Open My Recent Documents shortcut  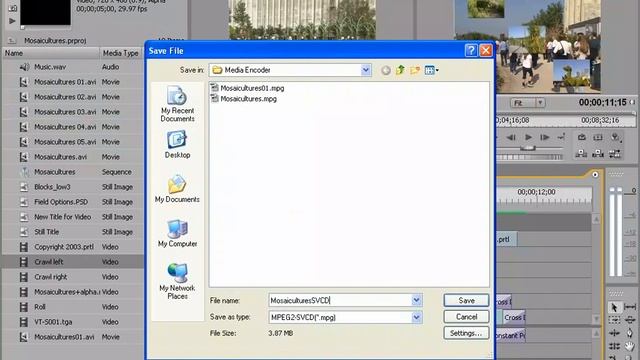(177, 104)
